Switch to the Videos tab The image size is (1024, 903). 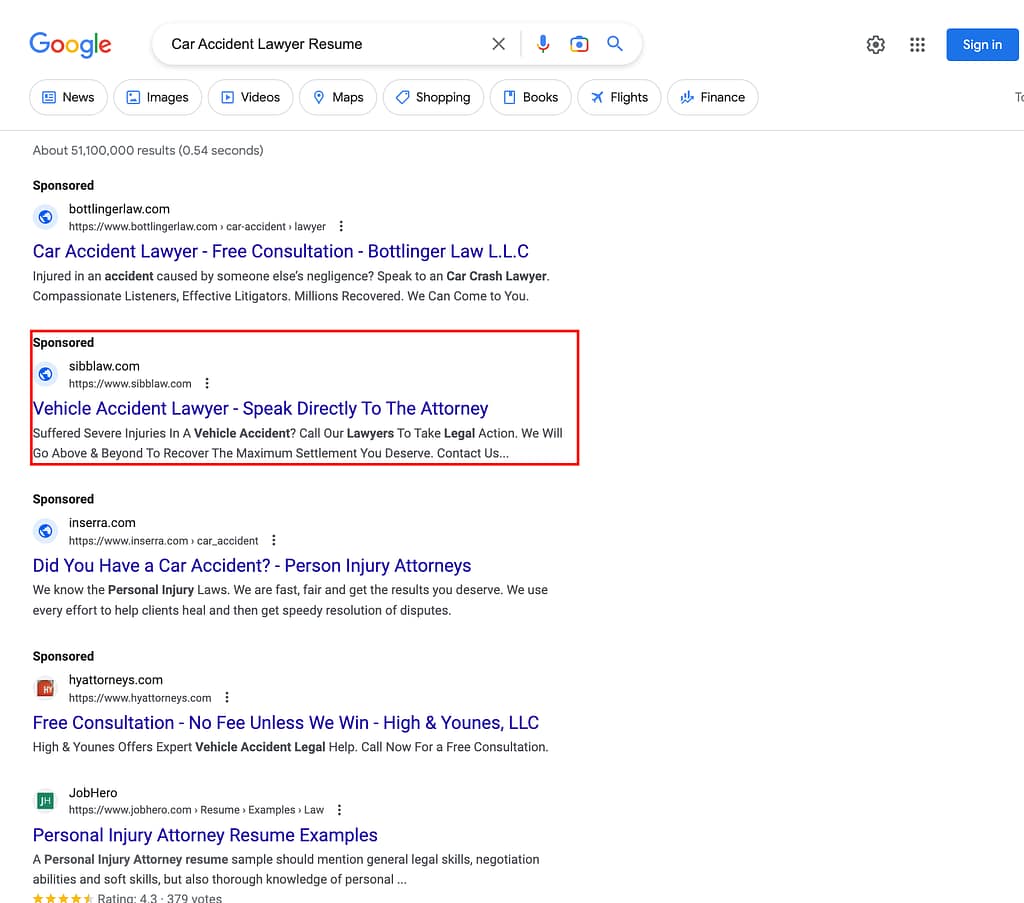(251, 97)
